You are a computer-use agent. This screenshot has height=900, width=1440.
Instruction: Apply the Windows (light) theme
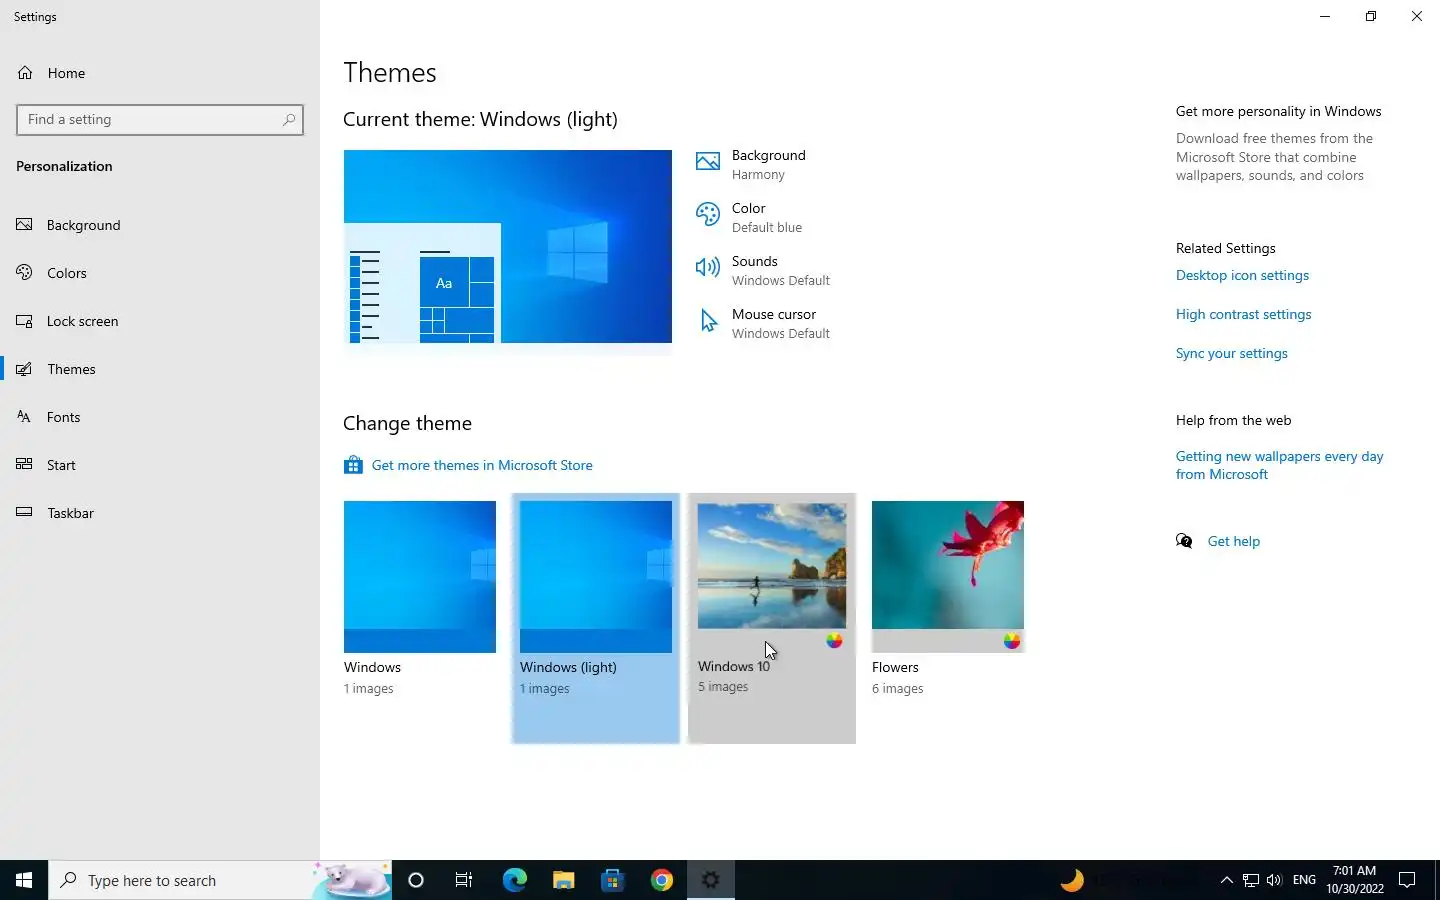pos(596,618)
